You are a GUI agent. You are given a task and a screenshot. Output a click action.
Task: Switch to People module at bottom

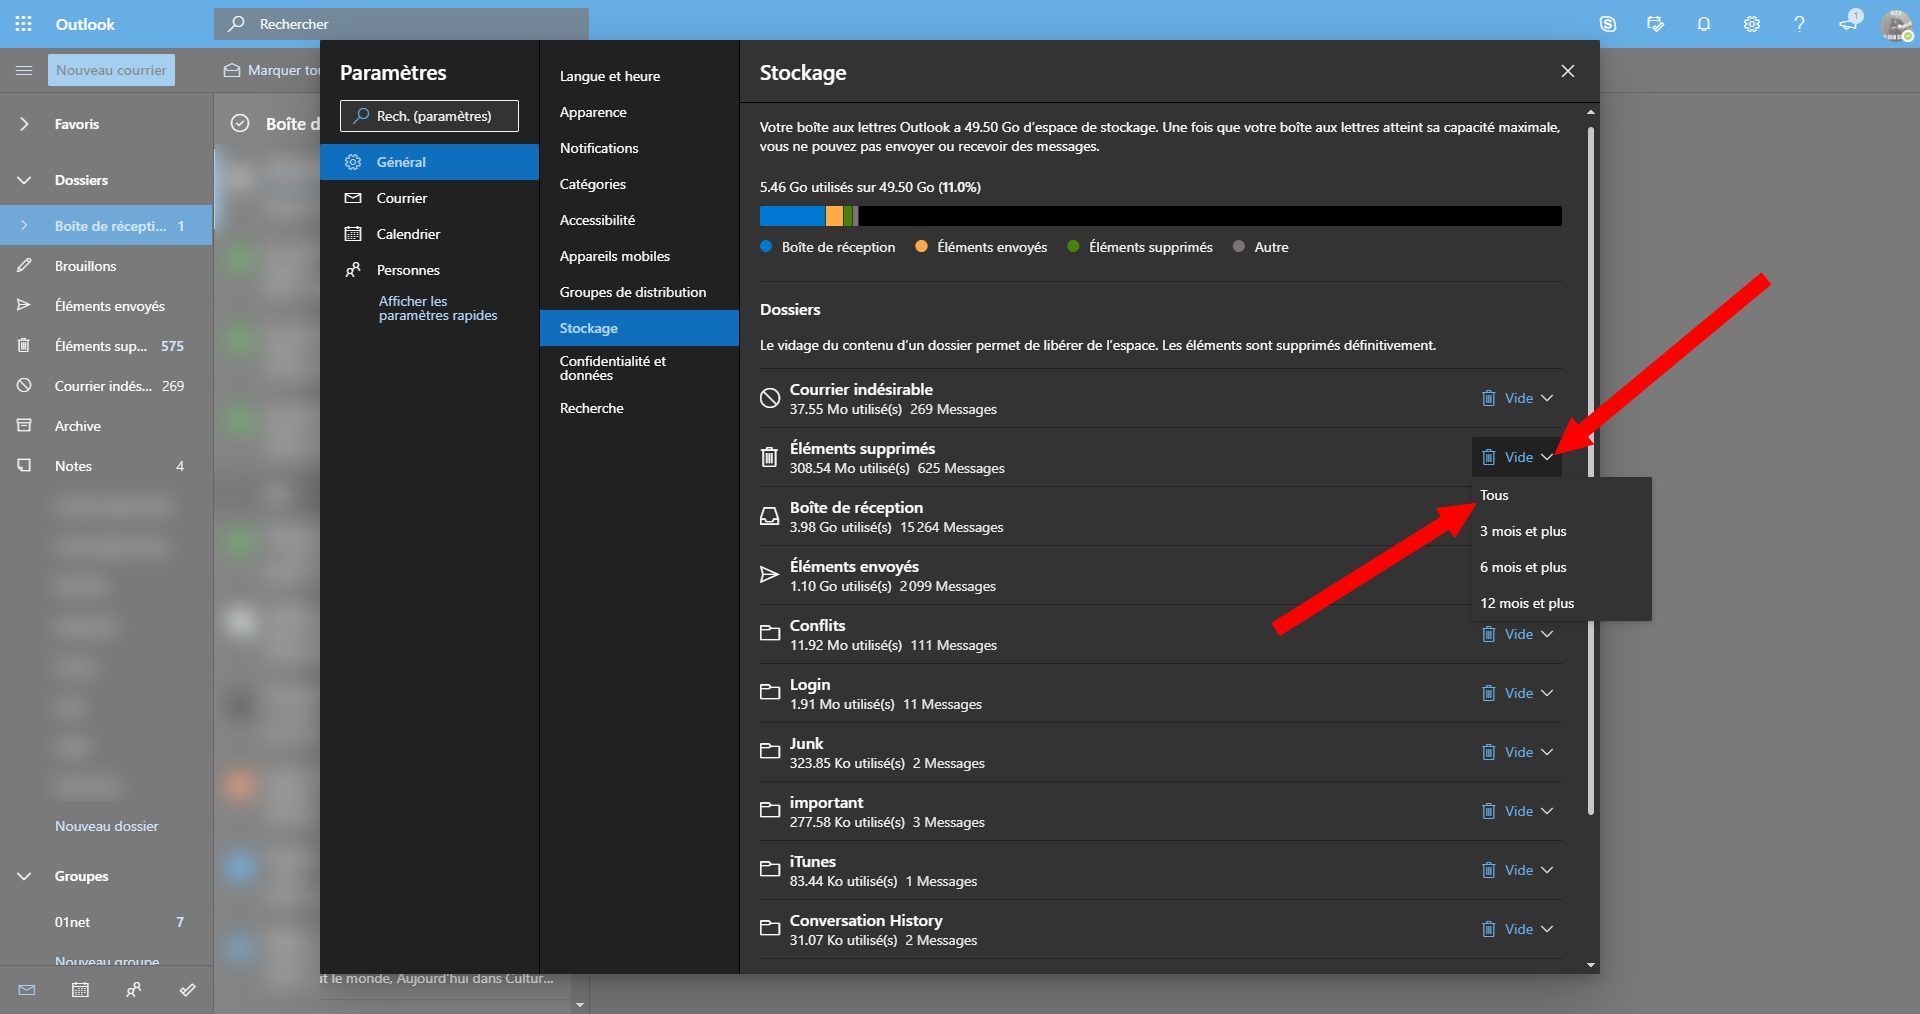134,990
